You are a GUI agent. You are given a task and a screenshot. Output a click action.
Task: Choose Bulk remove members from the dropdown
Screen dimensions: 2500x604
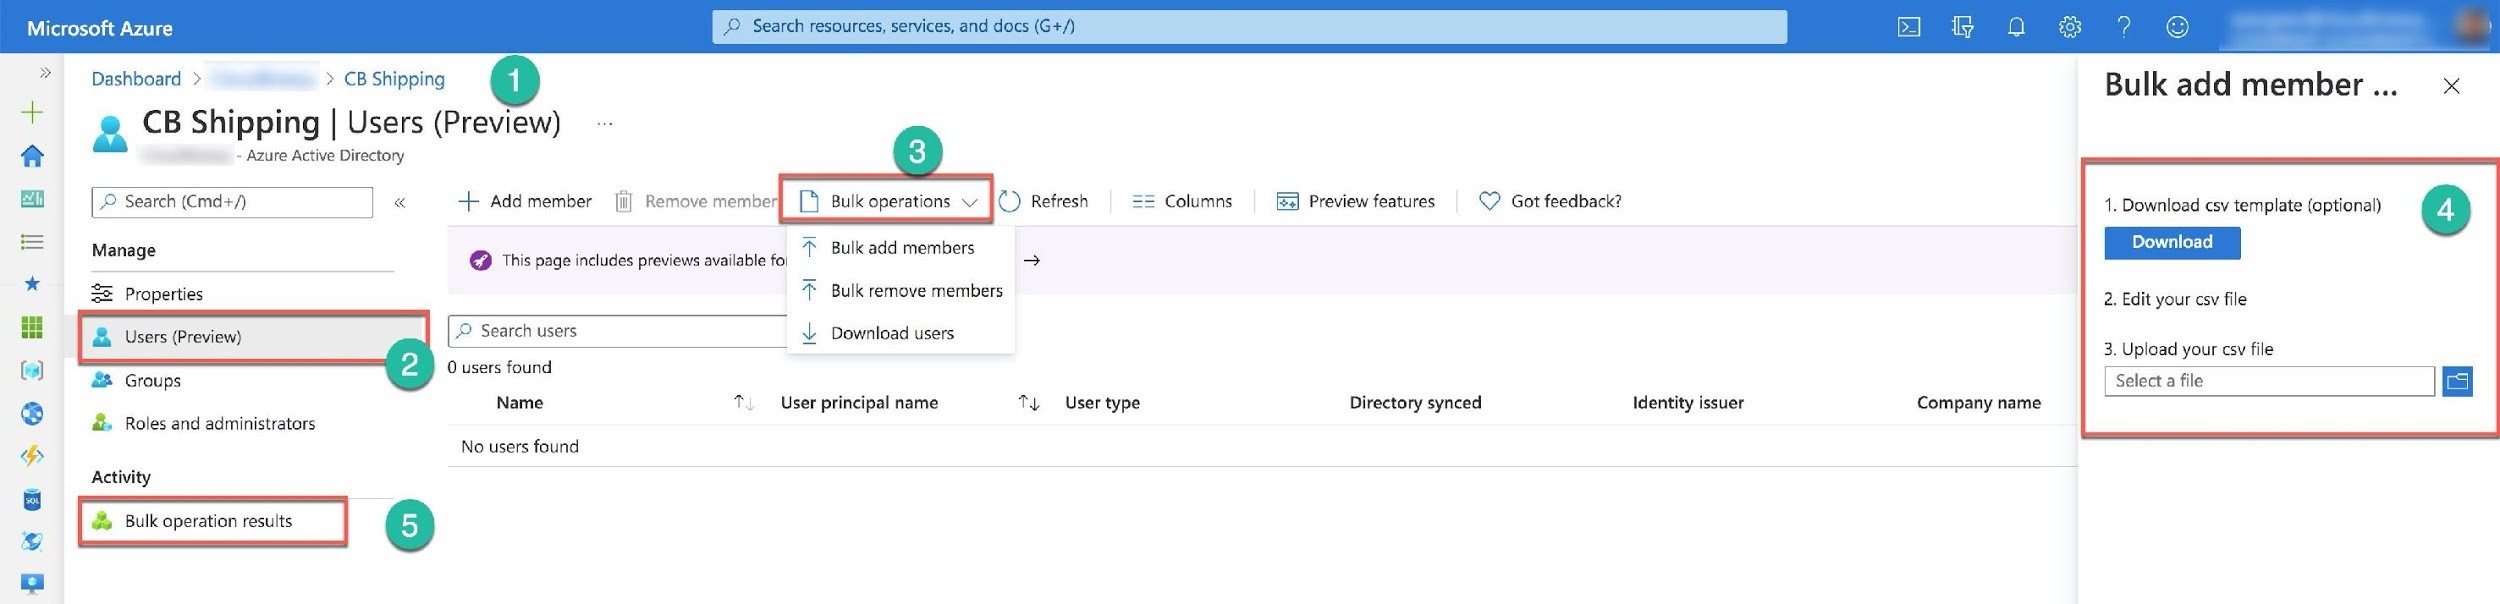pos(901,291)
